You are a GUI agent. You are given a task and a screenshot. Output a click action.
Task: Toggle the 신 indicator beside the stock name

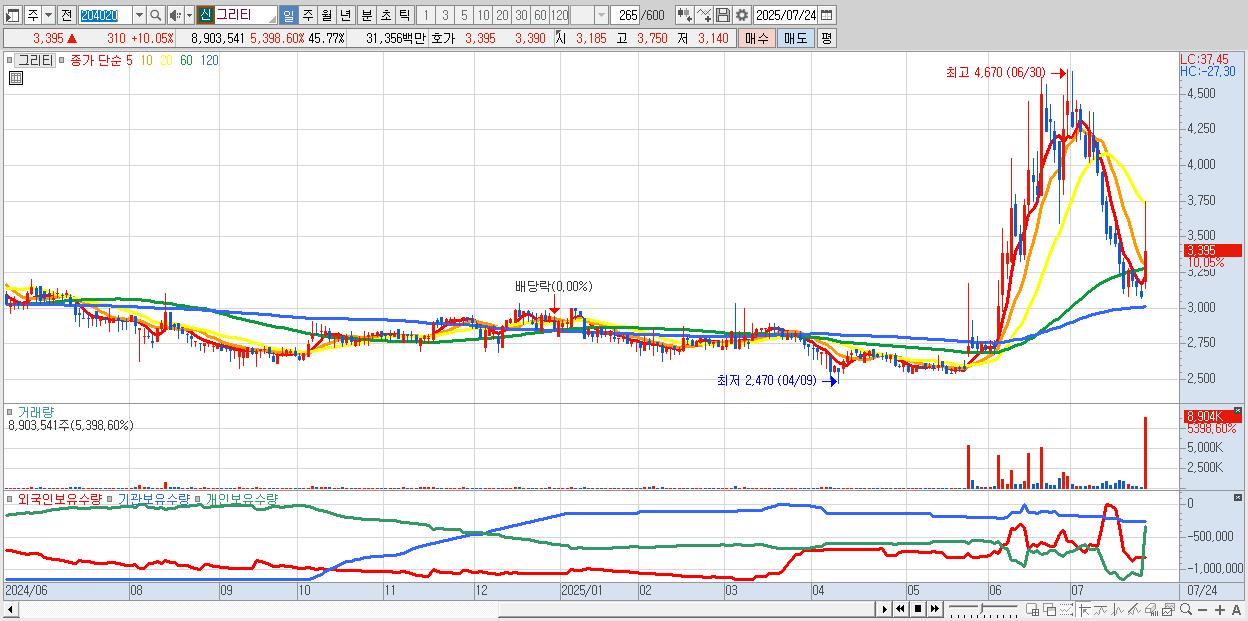(205, 15)
